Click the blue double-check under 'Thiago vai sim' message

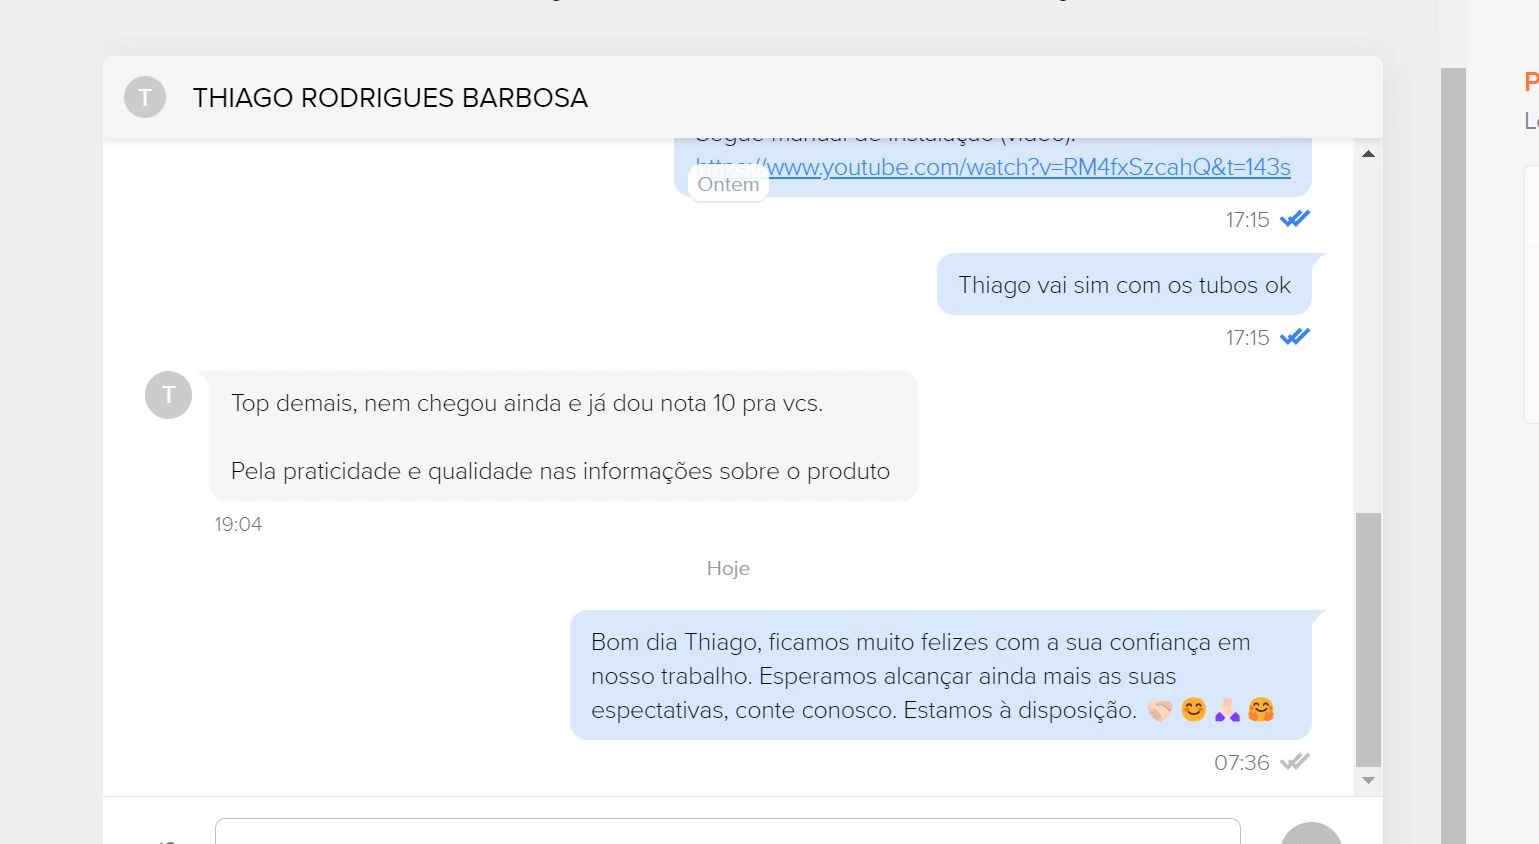(x=1295, y=337)
